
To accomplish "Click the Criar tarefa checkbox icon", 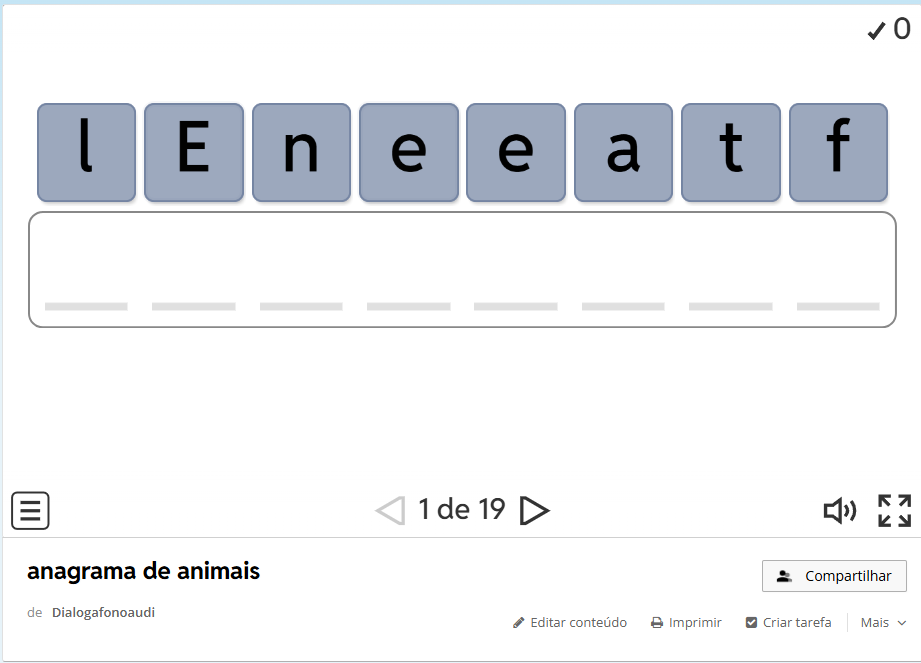I will click(x=751, y=623).
